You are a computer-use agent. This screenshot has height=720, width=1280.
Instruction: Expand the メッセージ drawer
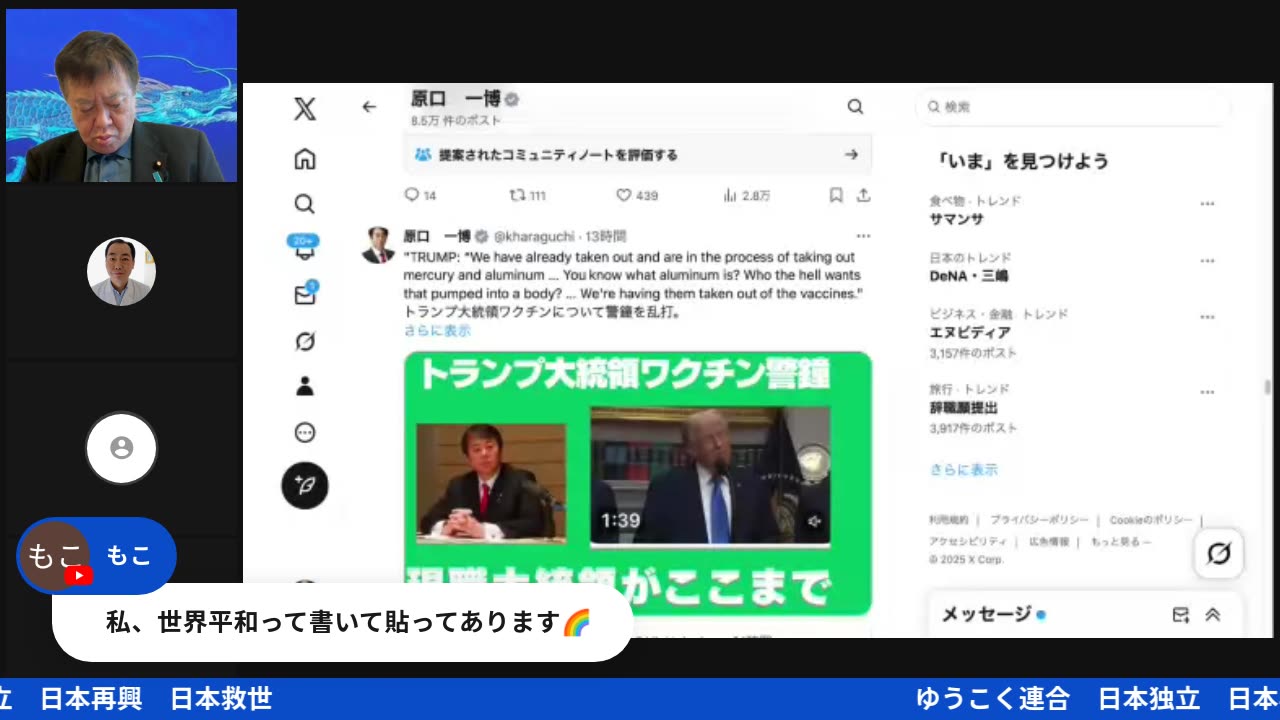click(1213, 615)
